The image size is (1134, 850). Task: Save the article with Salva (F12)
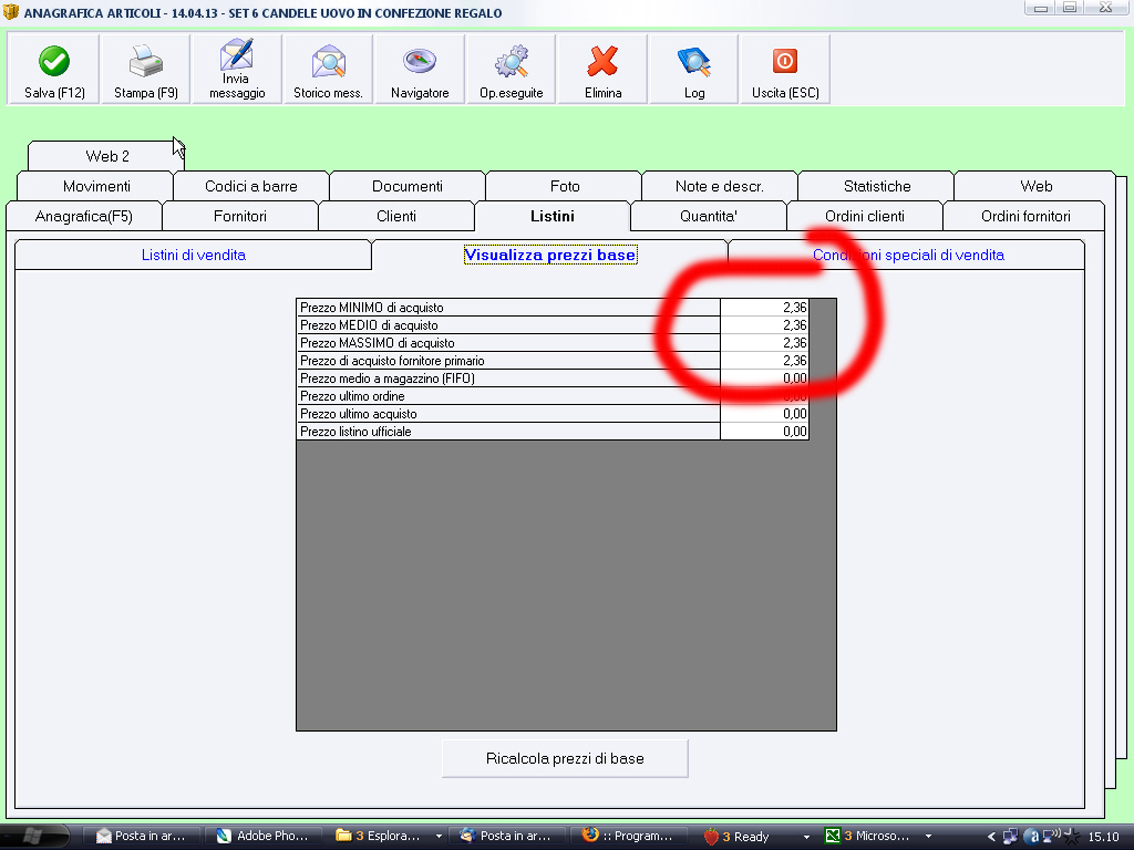click(x=54, y=69)
